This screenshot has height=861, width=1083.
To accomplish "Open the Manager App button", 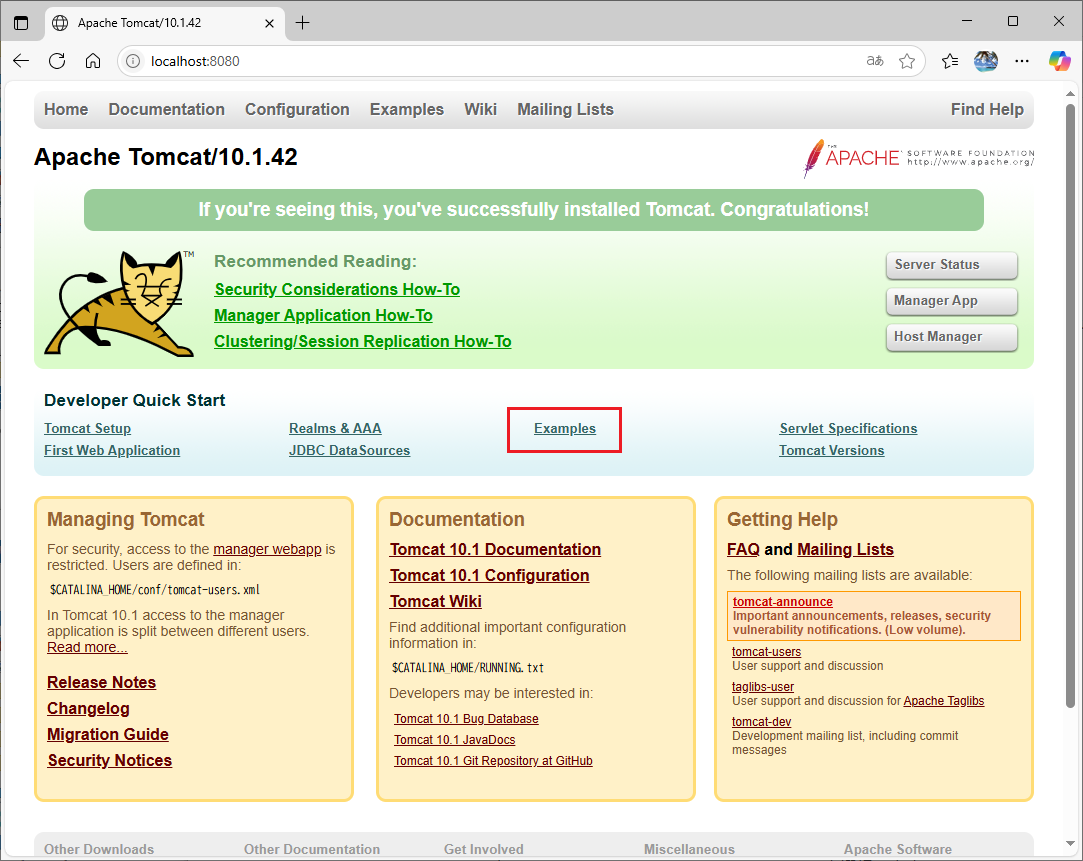I will (x=951, y=301).
